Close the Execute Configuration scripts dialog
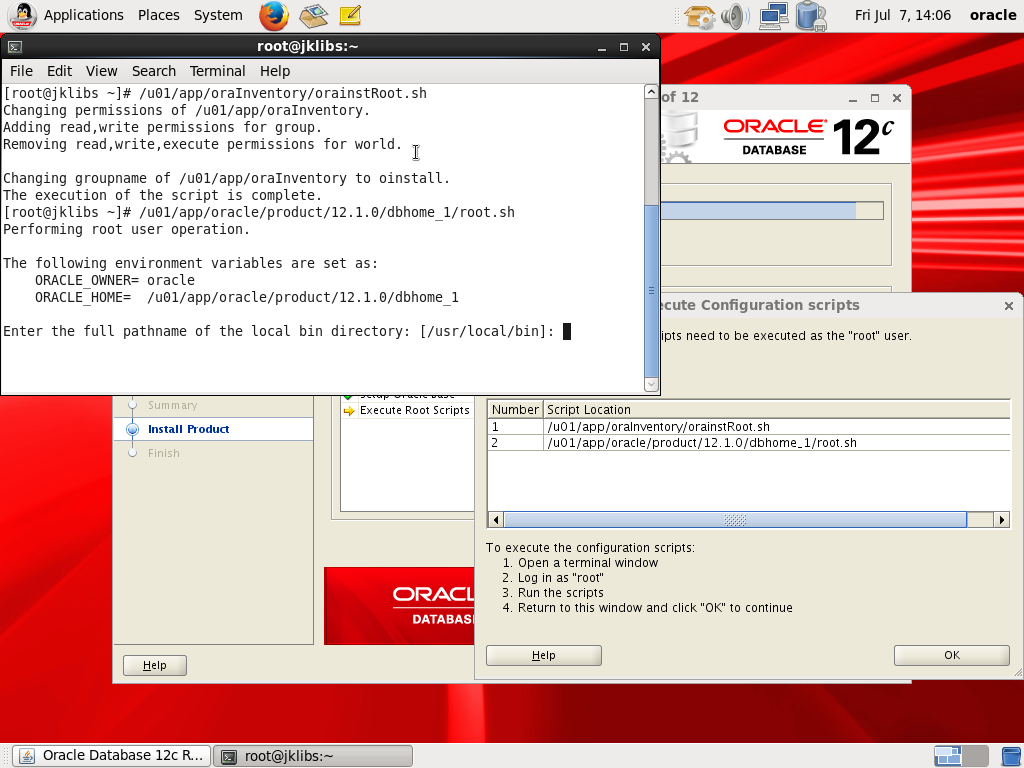 point(1009,306)
